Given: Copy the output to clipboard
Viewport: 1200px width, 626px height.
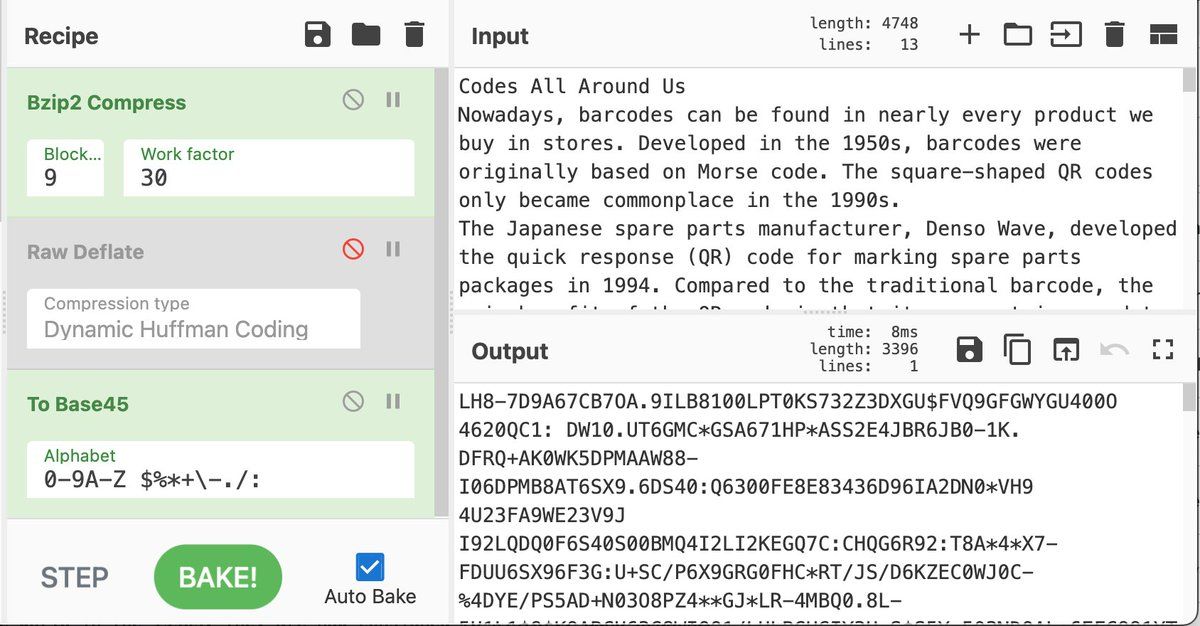Looking at the screenshot, I should click(1016, 350).
